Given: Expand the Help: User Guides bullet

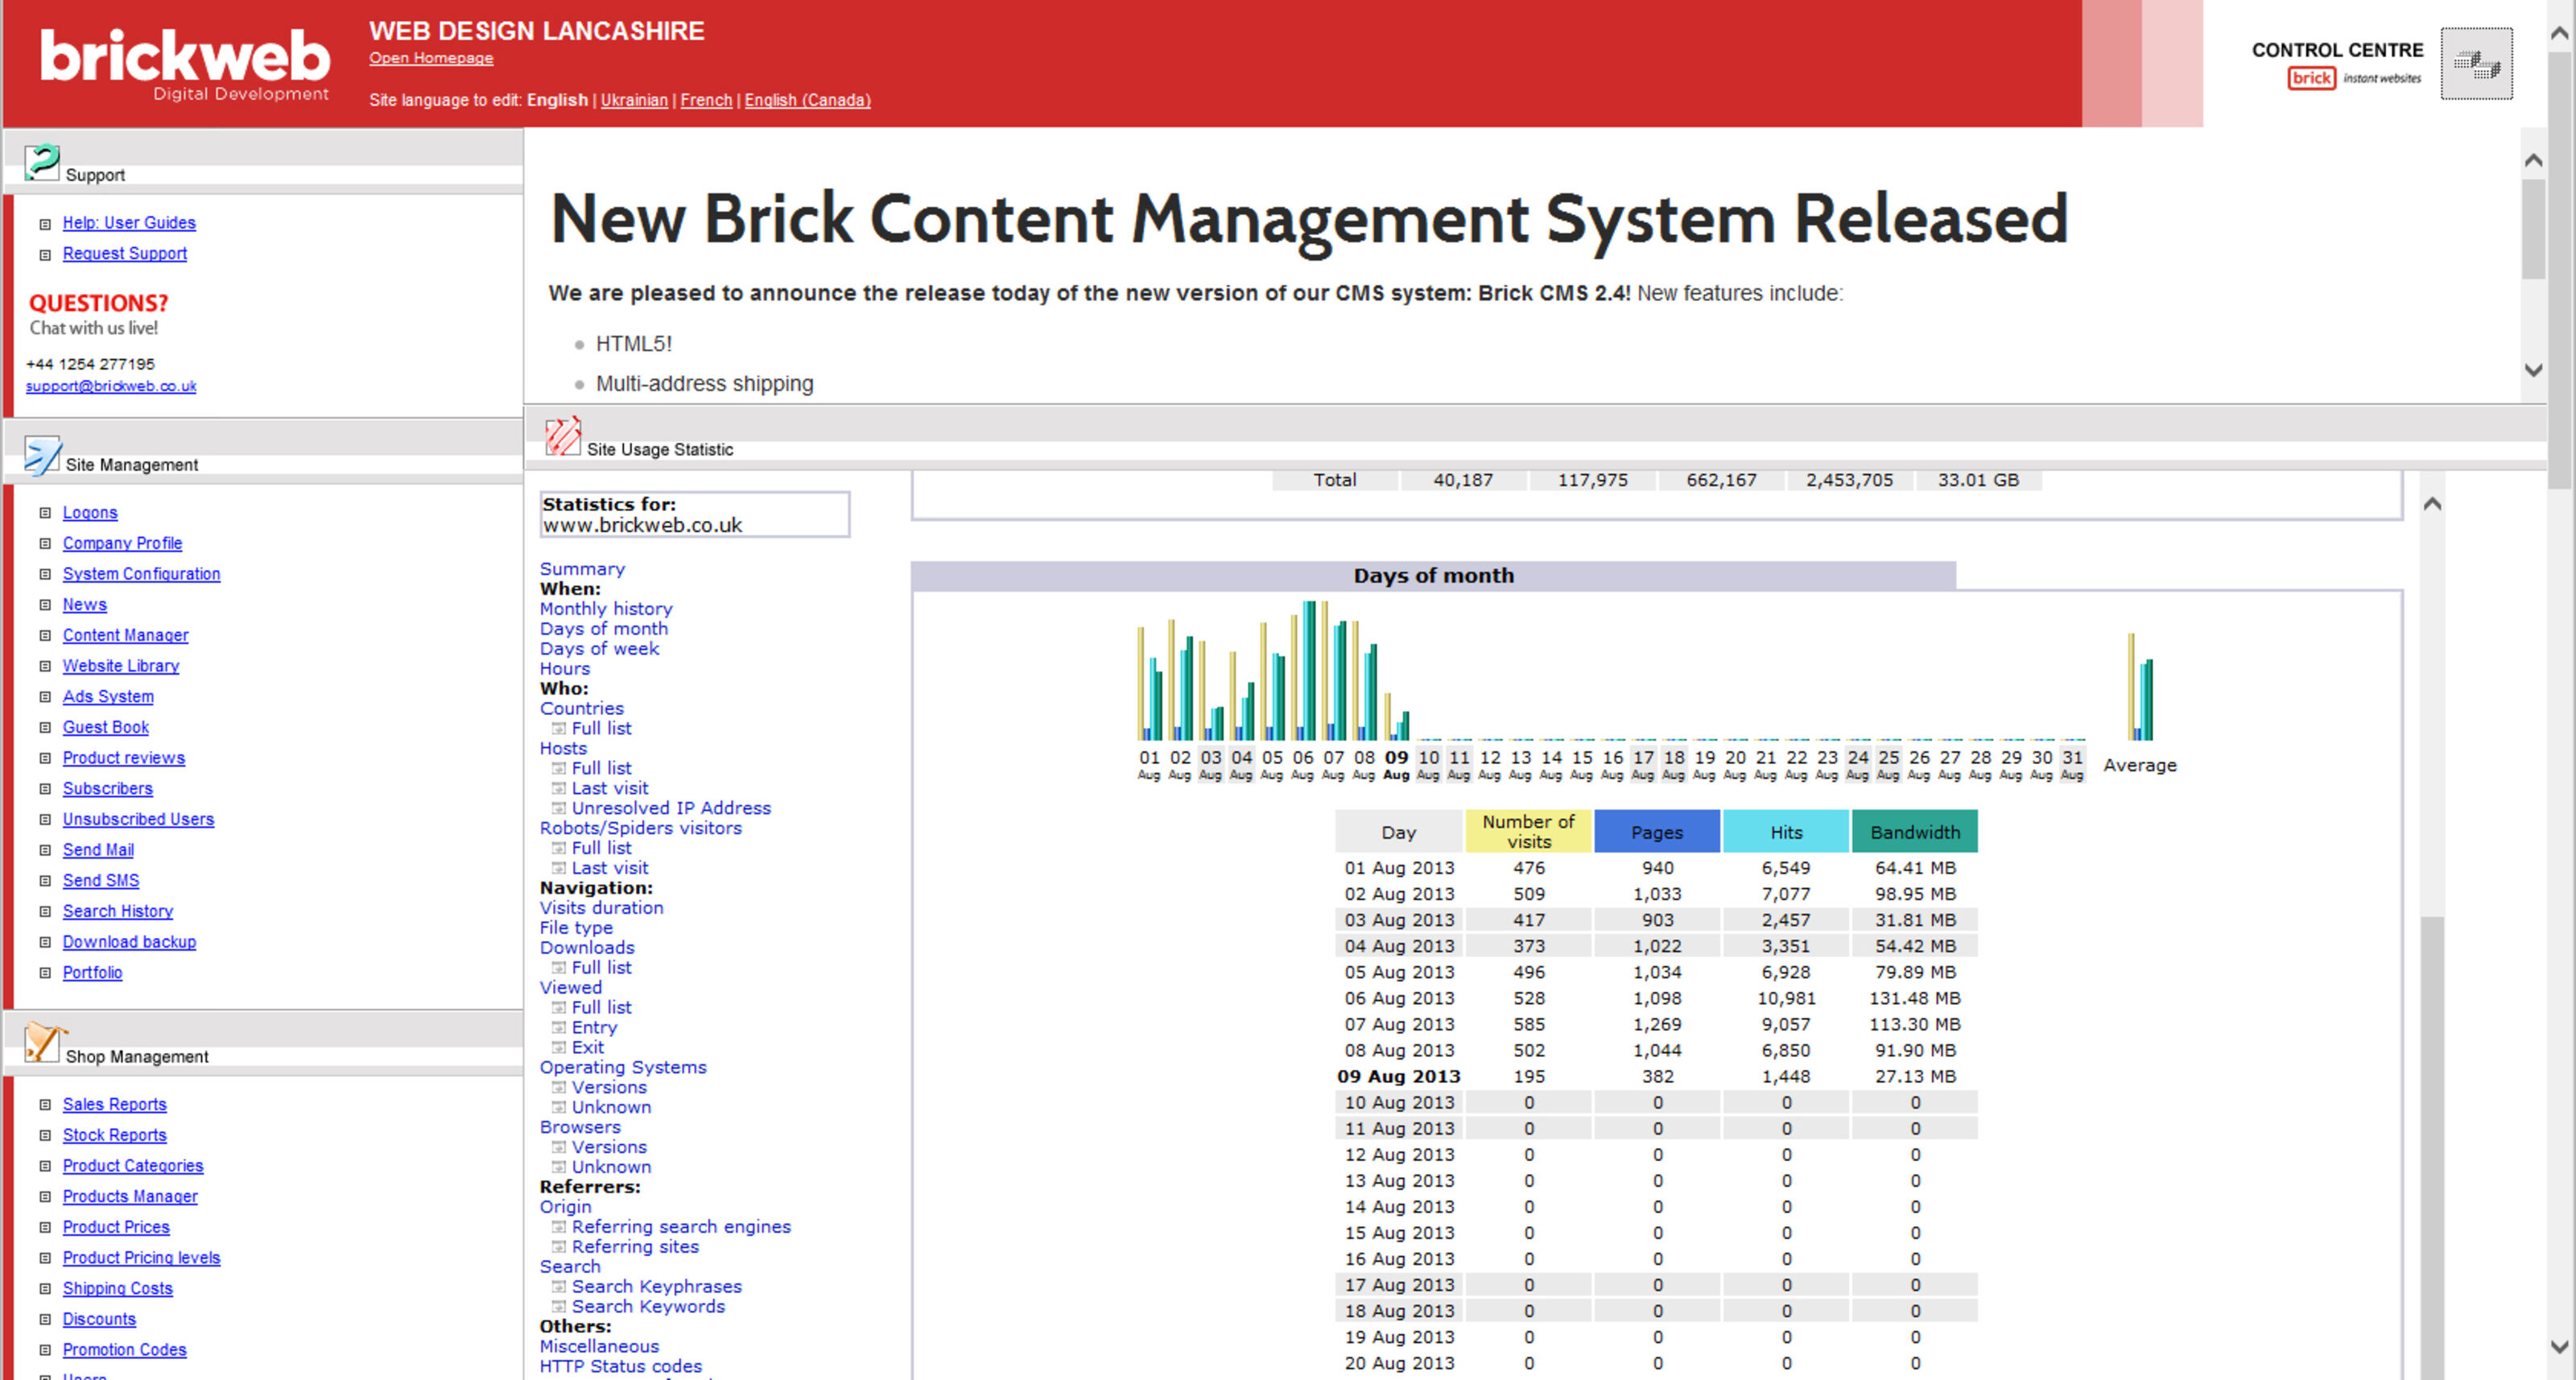Looking at the screenshot, I should 45,224.
